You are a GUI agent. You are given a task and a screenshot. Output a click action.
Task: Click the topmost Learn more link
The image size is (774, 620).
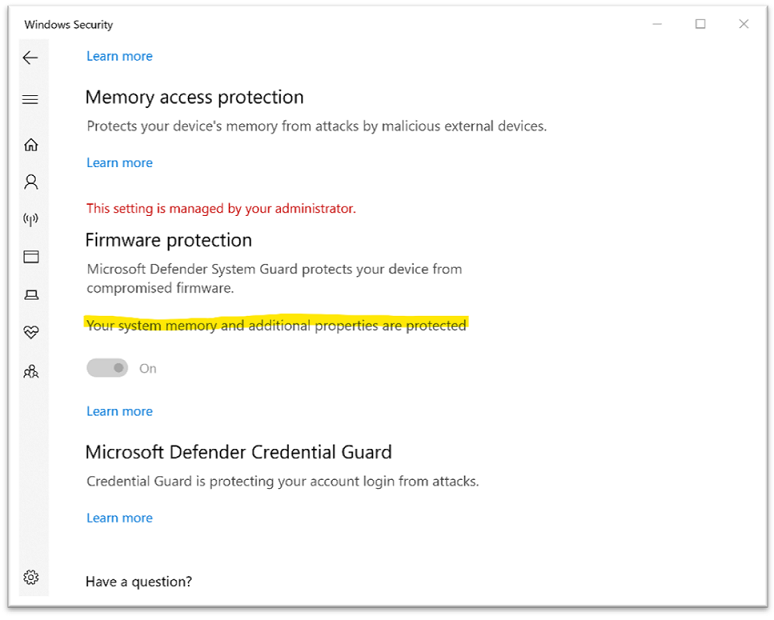[119, 56]
